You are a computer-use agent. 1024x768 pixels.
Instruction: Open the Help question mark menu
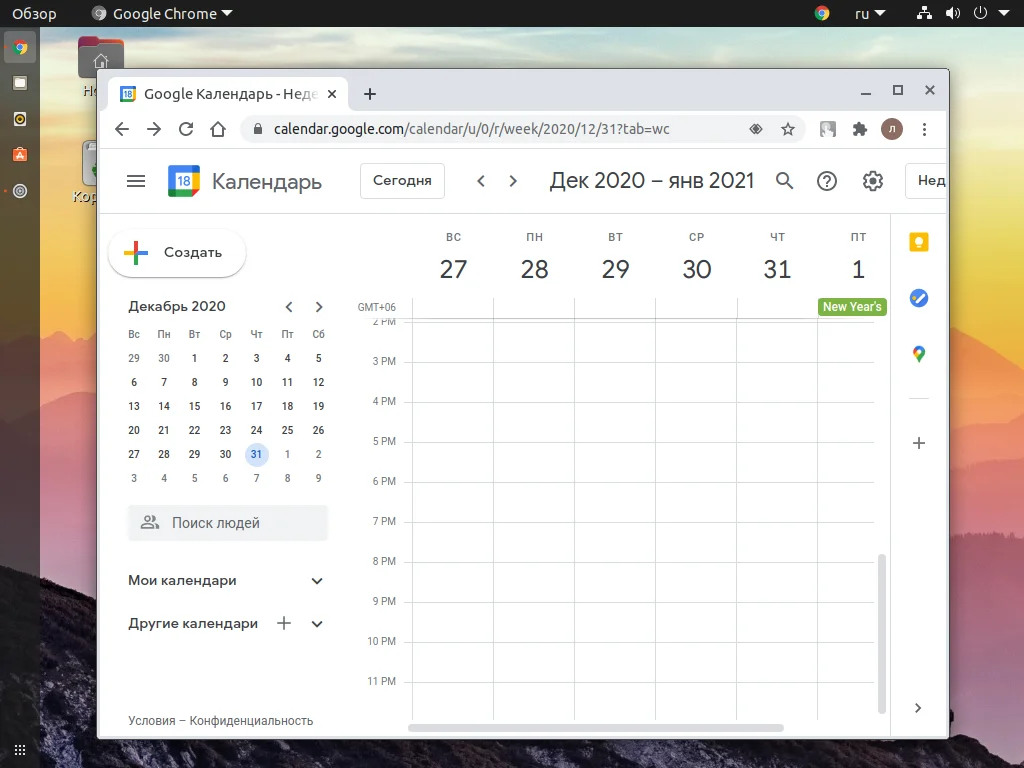pyautogui.click(x=827, y=181)
